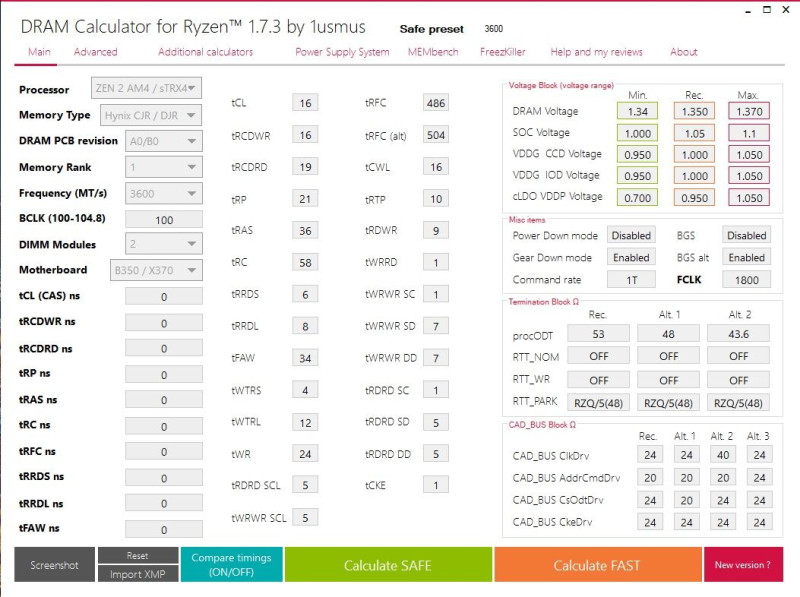Open the MEMbench tab
This screenshot has height=597, width=800.
(x=433, y=52)
